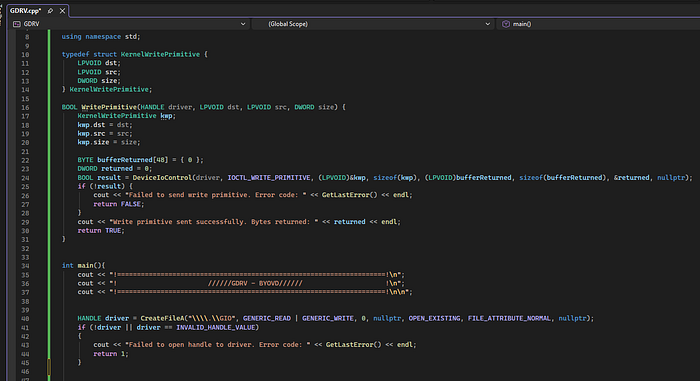700x381 pixels.
Task: Click 'LPVOID src;' on line 12
Action: (99, 72)
